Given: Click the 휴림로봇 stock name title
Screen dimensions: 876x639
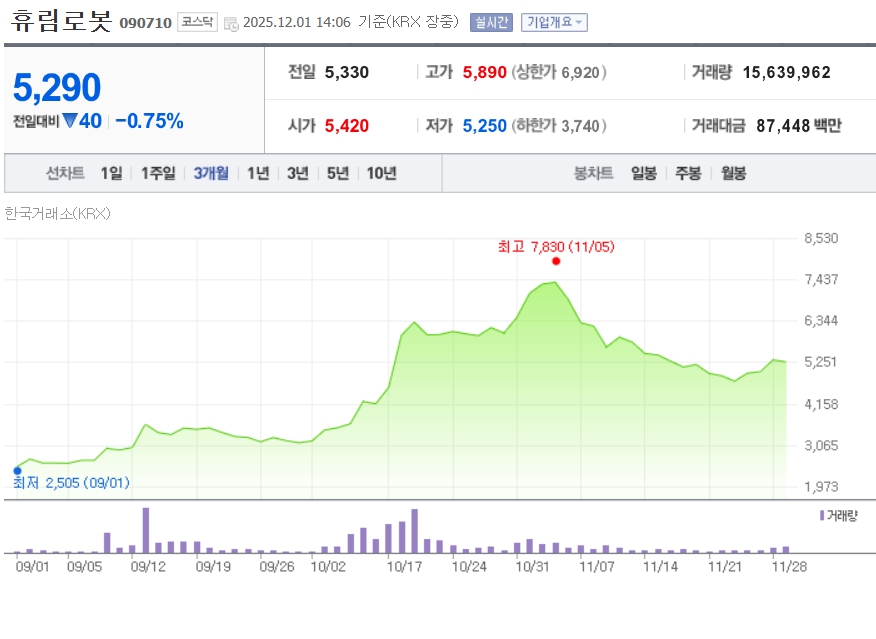Looking at the screenshot, I should pyautogui.click(x=61, y=21).
